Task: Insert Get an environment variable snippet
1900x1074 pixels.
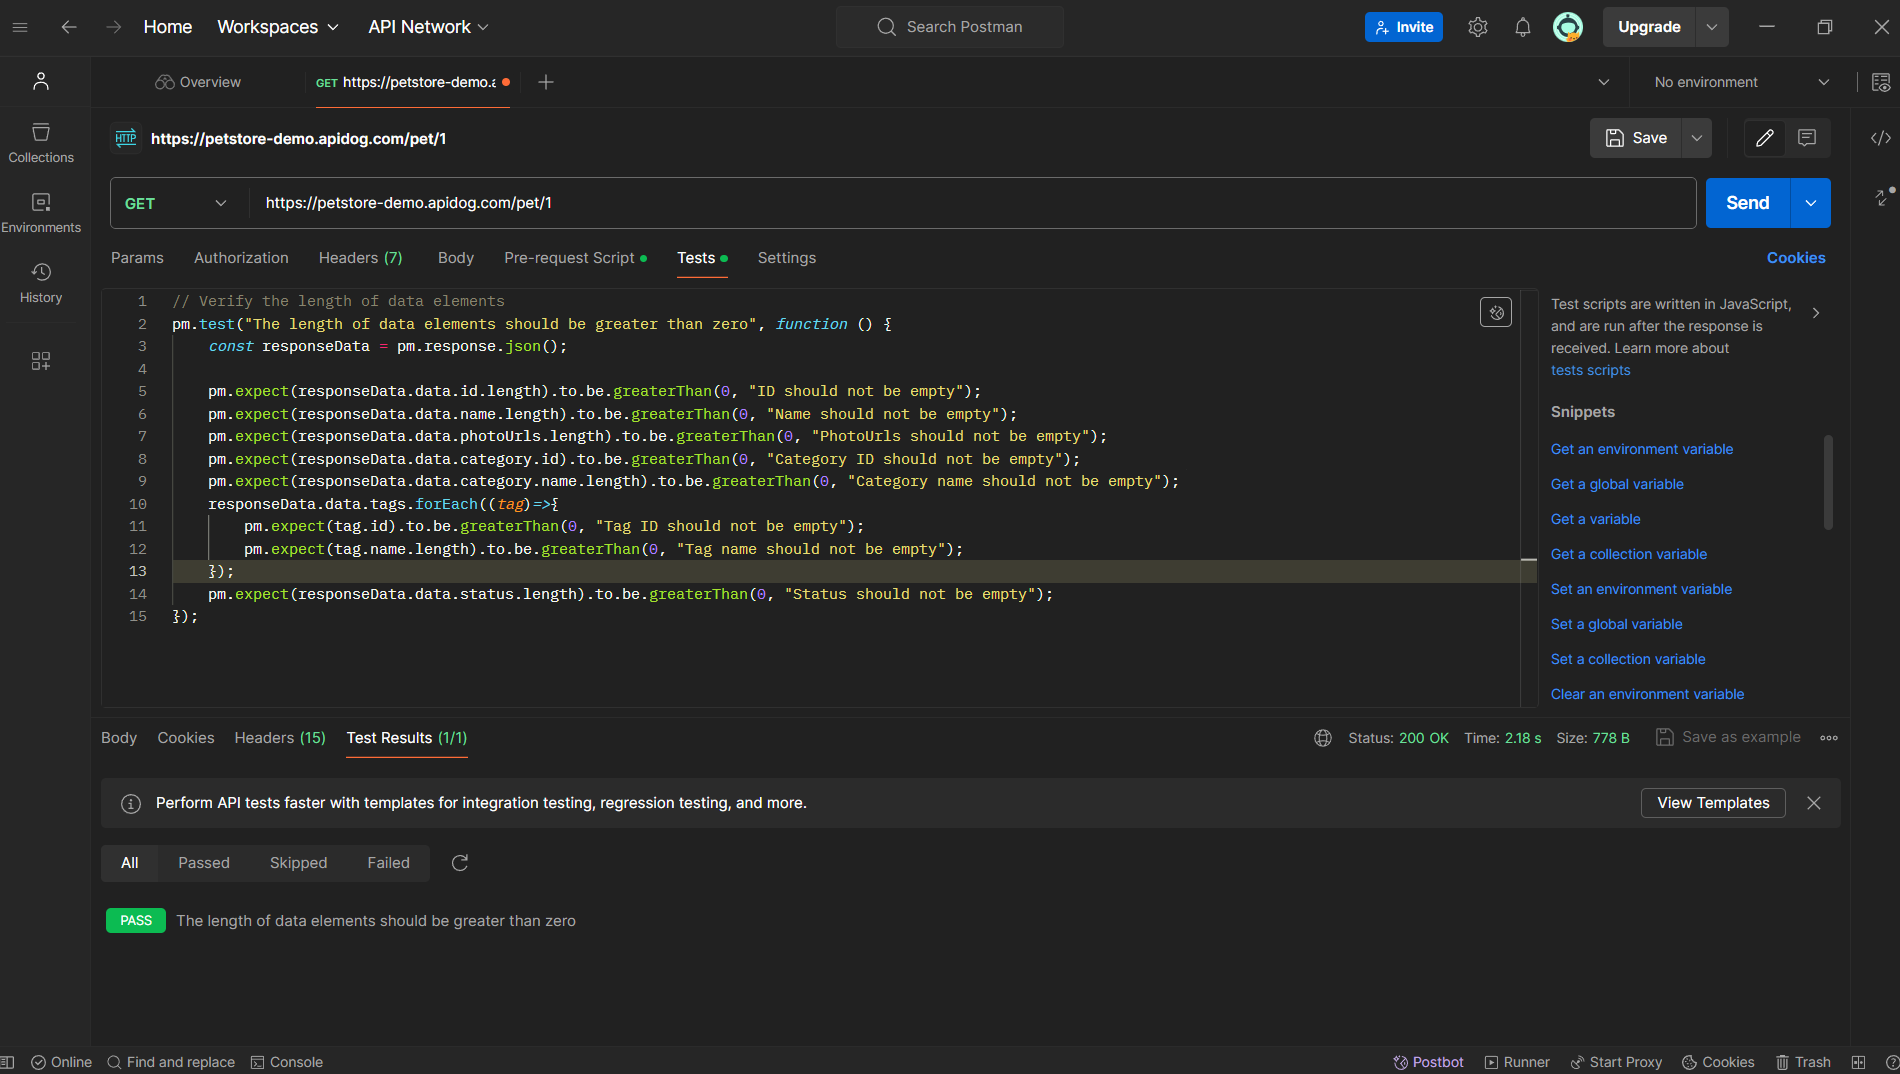Action: pyautogui.click(x=1642, y=449)
